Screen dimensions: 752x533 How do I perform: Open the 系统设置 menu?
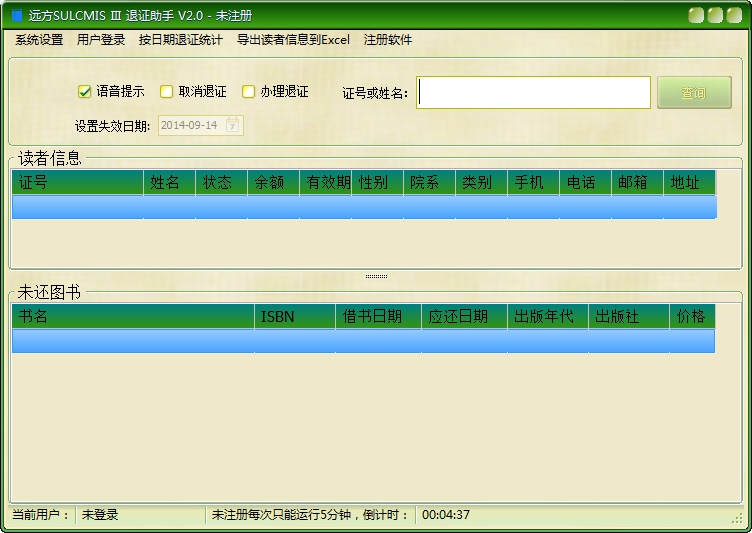pos(39,40)
